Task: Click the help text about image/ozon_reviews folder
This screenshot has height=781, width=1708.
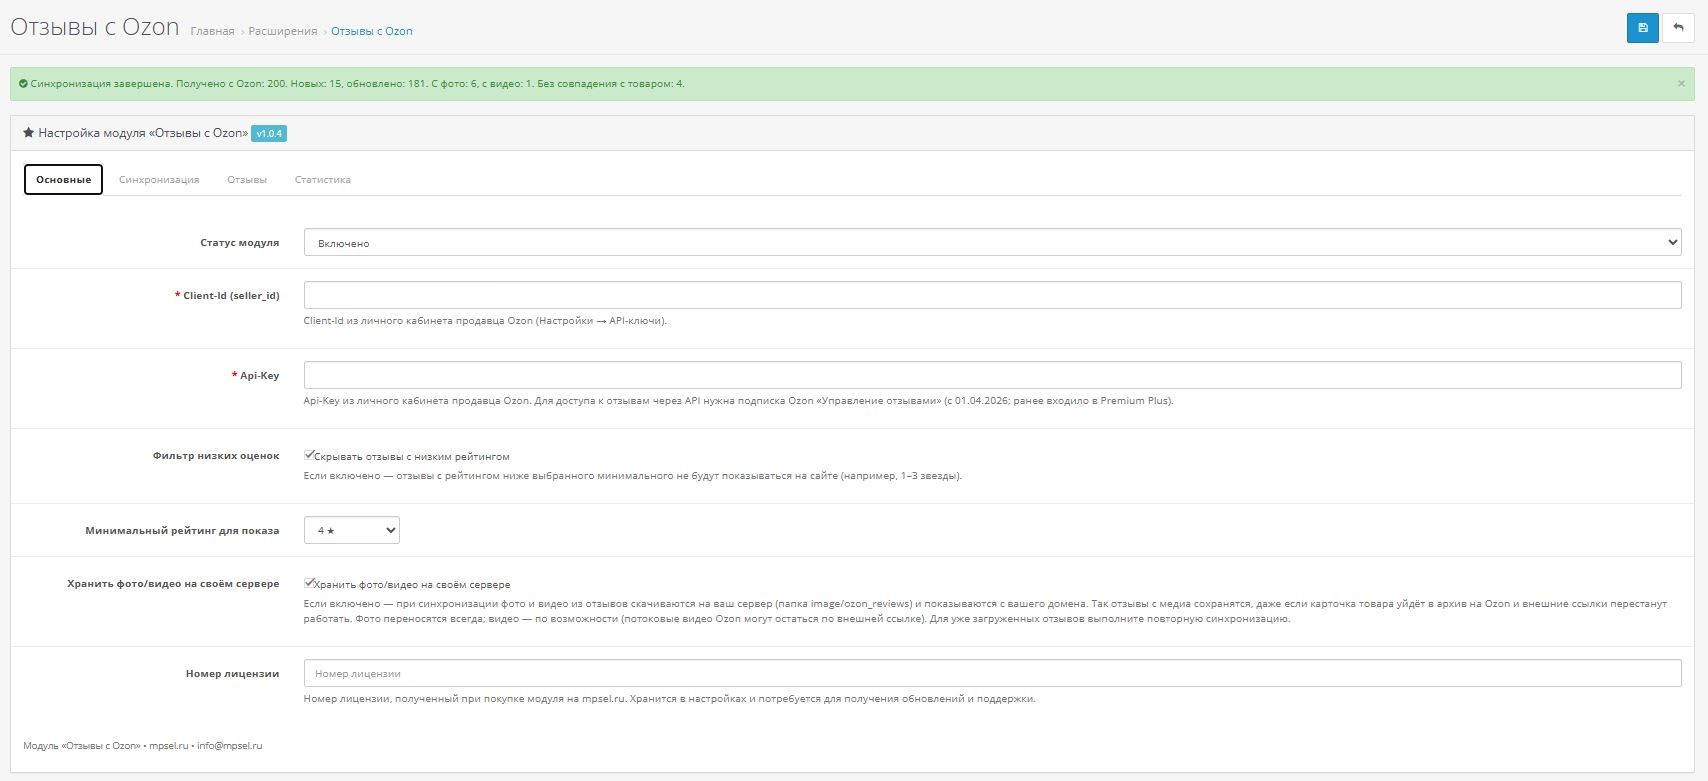Action: [x=985, y=611]
